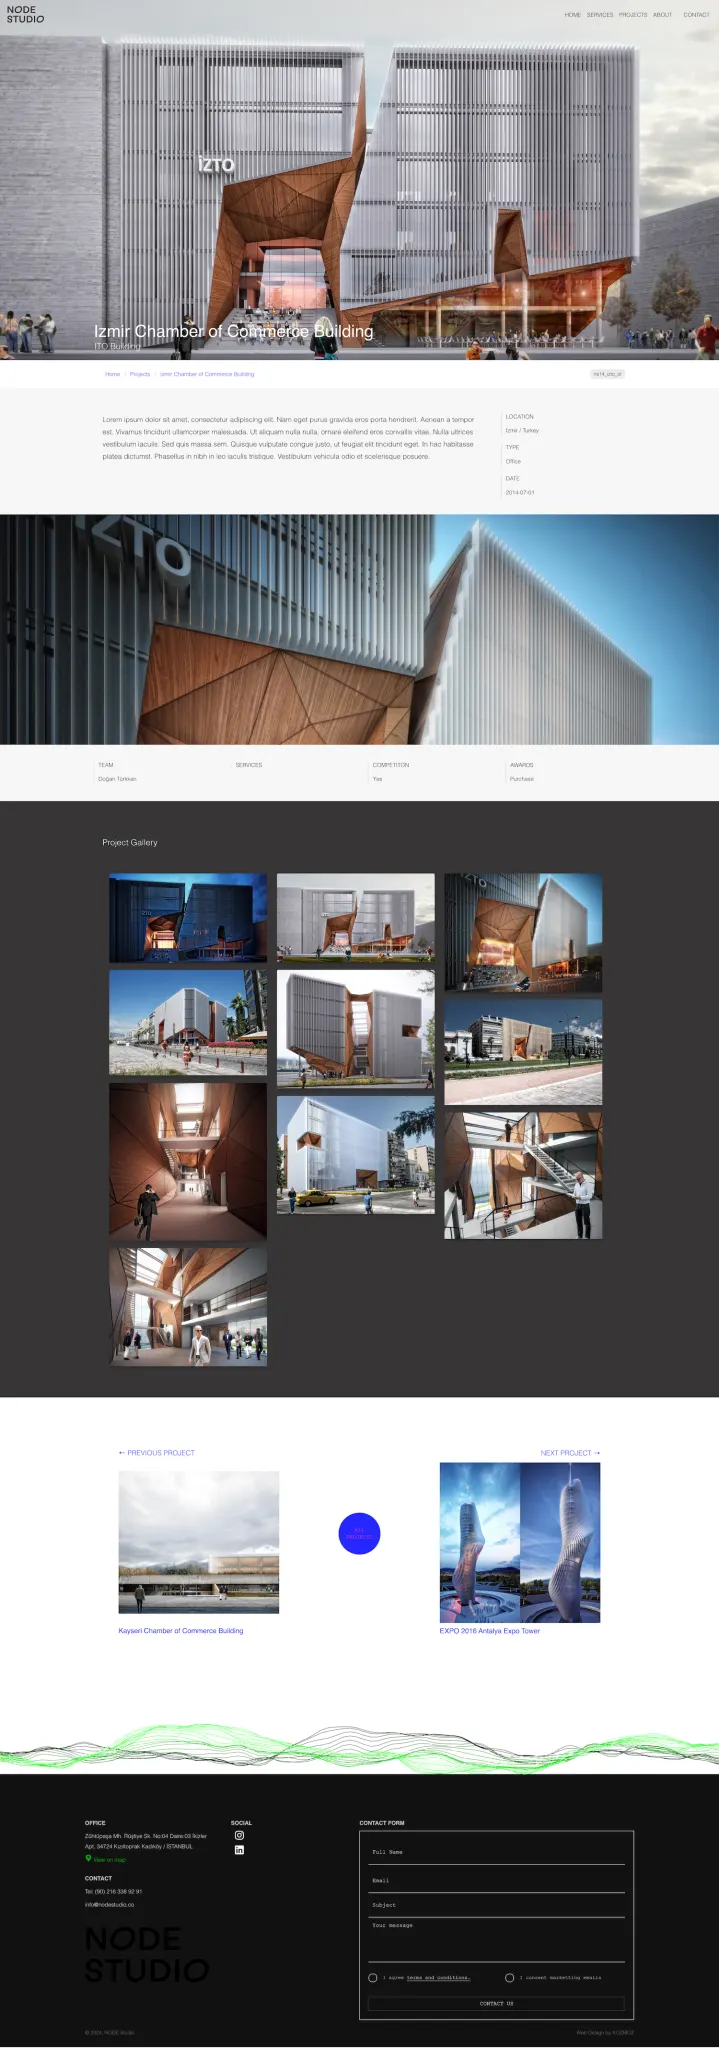Image resolution: width=719 pixels, height=2048 pixels.
Task: Click the info@nodestudio.co email address
Action: [109, 1904]
